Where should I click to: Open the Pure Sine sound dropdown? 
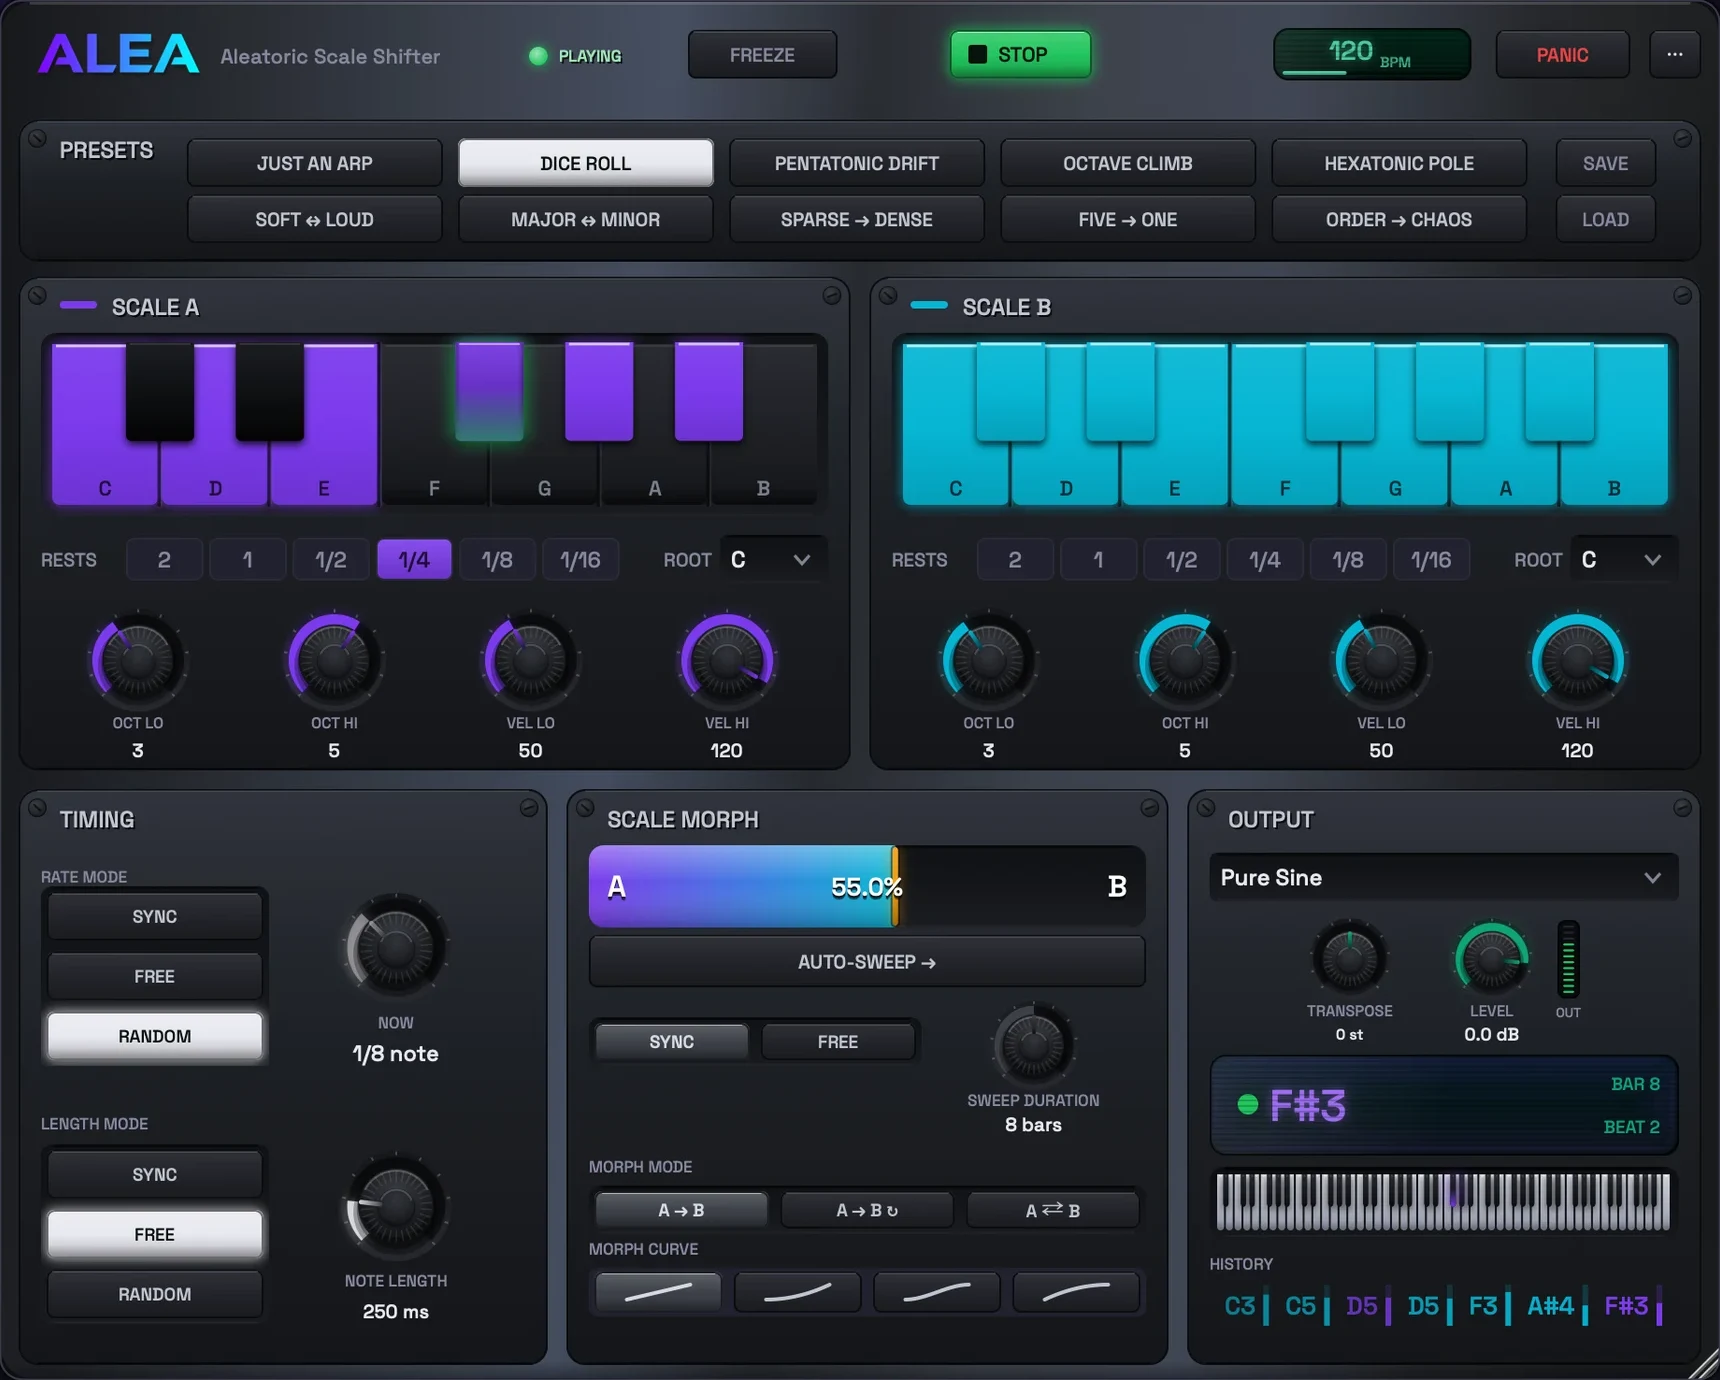coord(1443,877)
